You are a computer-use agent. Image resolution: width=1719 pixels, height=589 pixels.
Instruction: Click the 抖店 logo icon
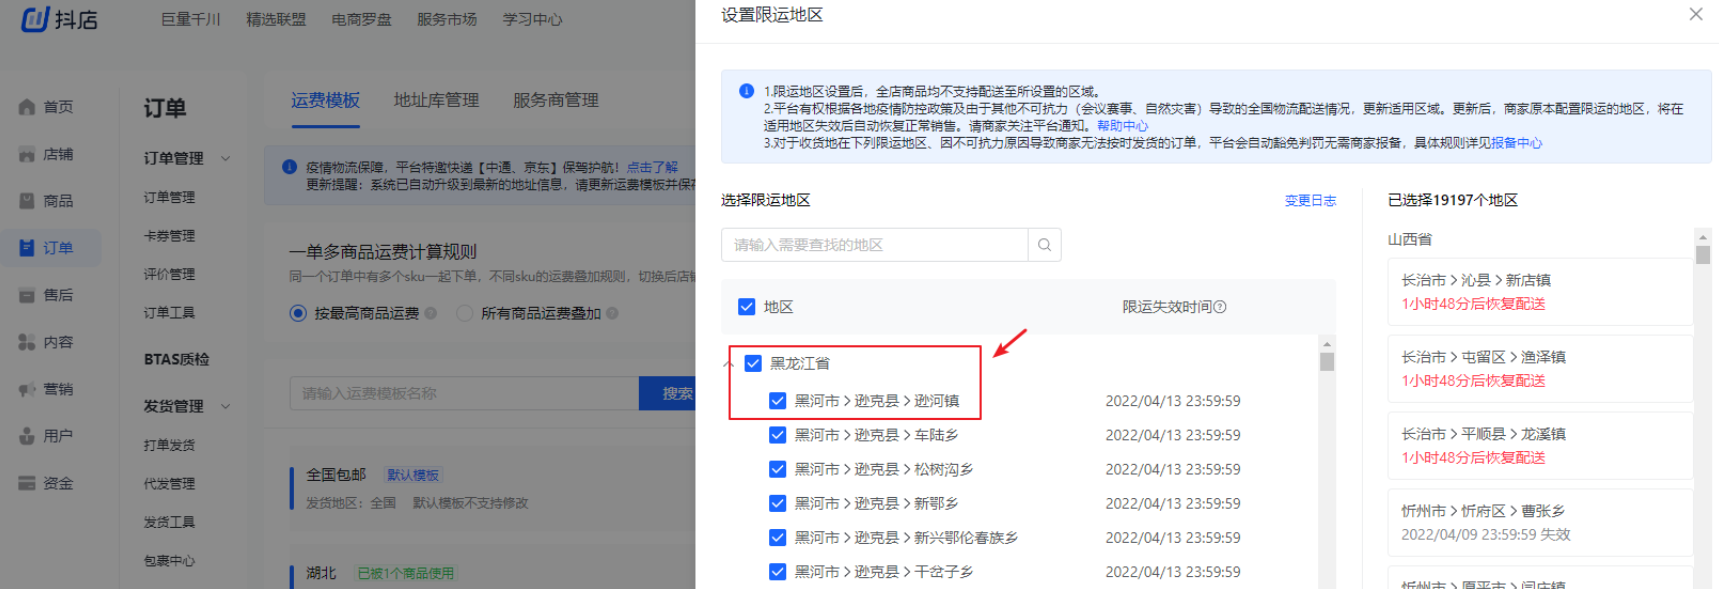[35, 19]
